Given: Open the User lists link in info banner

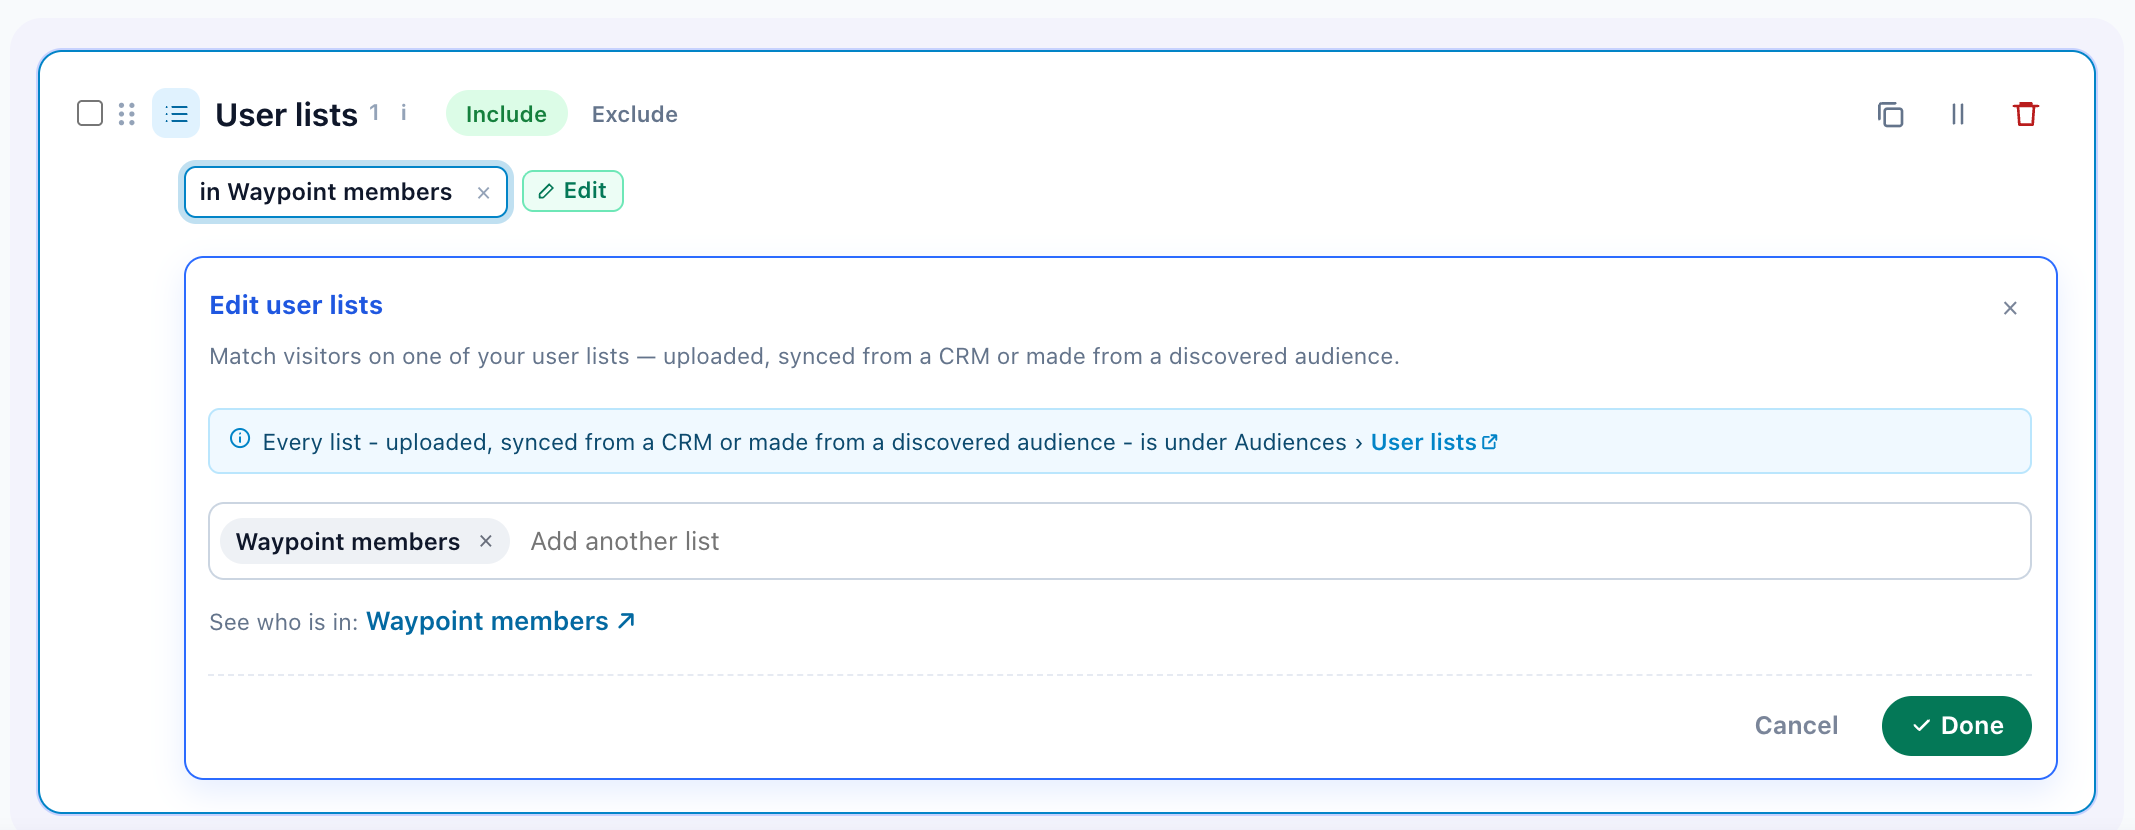Looking at the screenshot, I should [x=1434, y=442].
